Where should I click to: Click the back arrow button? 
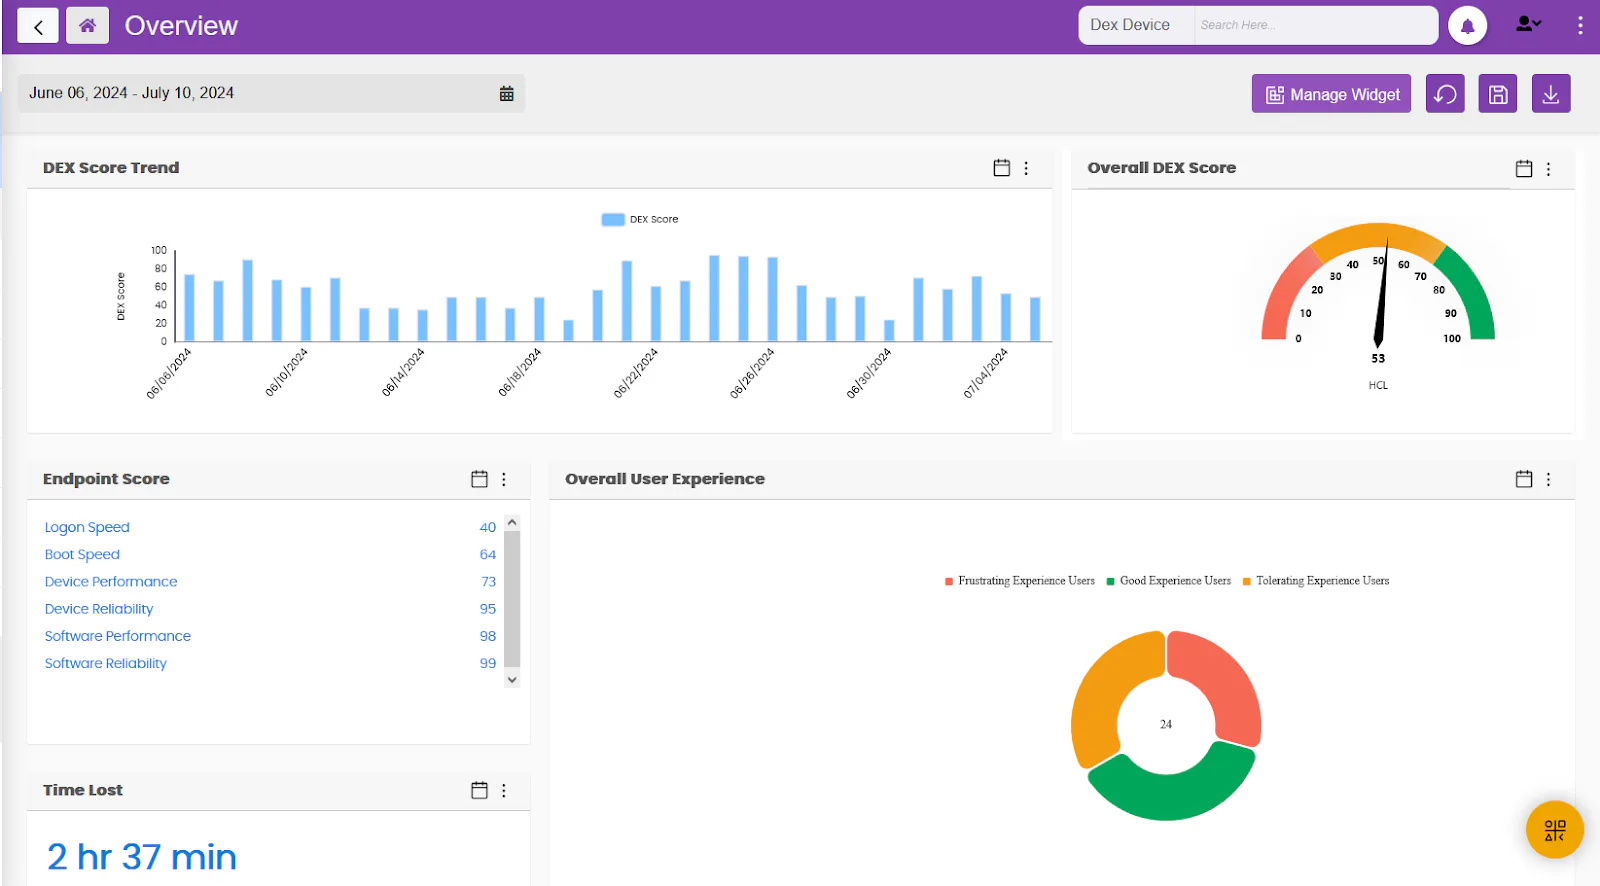pos(38,26)
